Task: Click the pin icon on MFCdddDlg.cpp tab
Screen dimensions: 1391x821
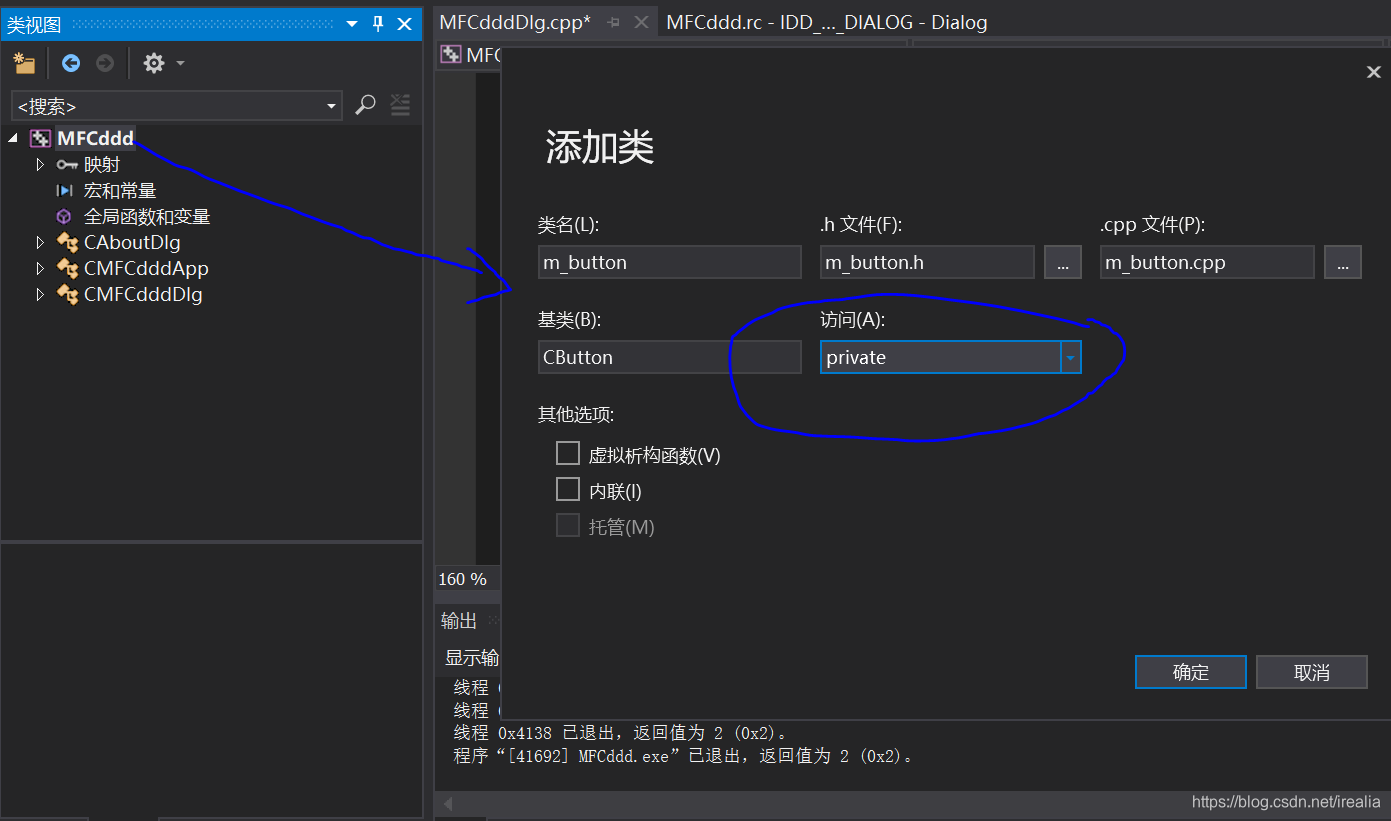Action: (614, 22)
